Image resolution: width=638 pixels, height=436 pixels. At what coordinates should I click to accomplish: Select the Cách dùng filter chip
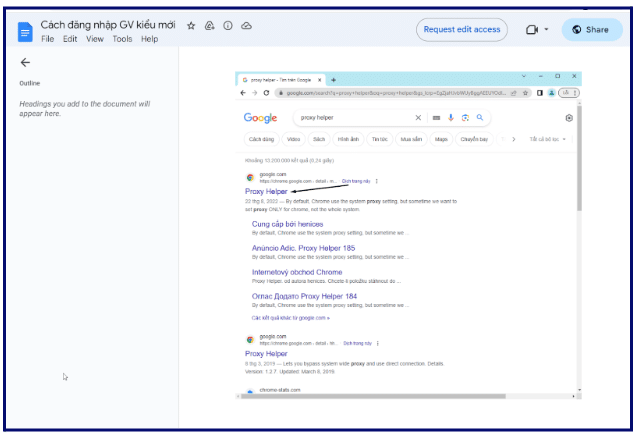coord(262,140)
